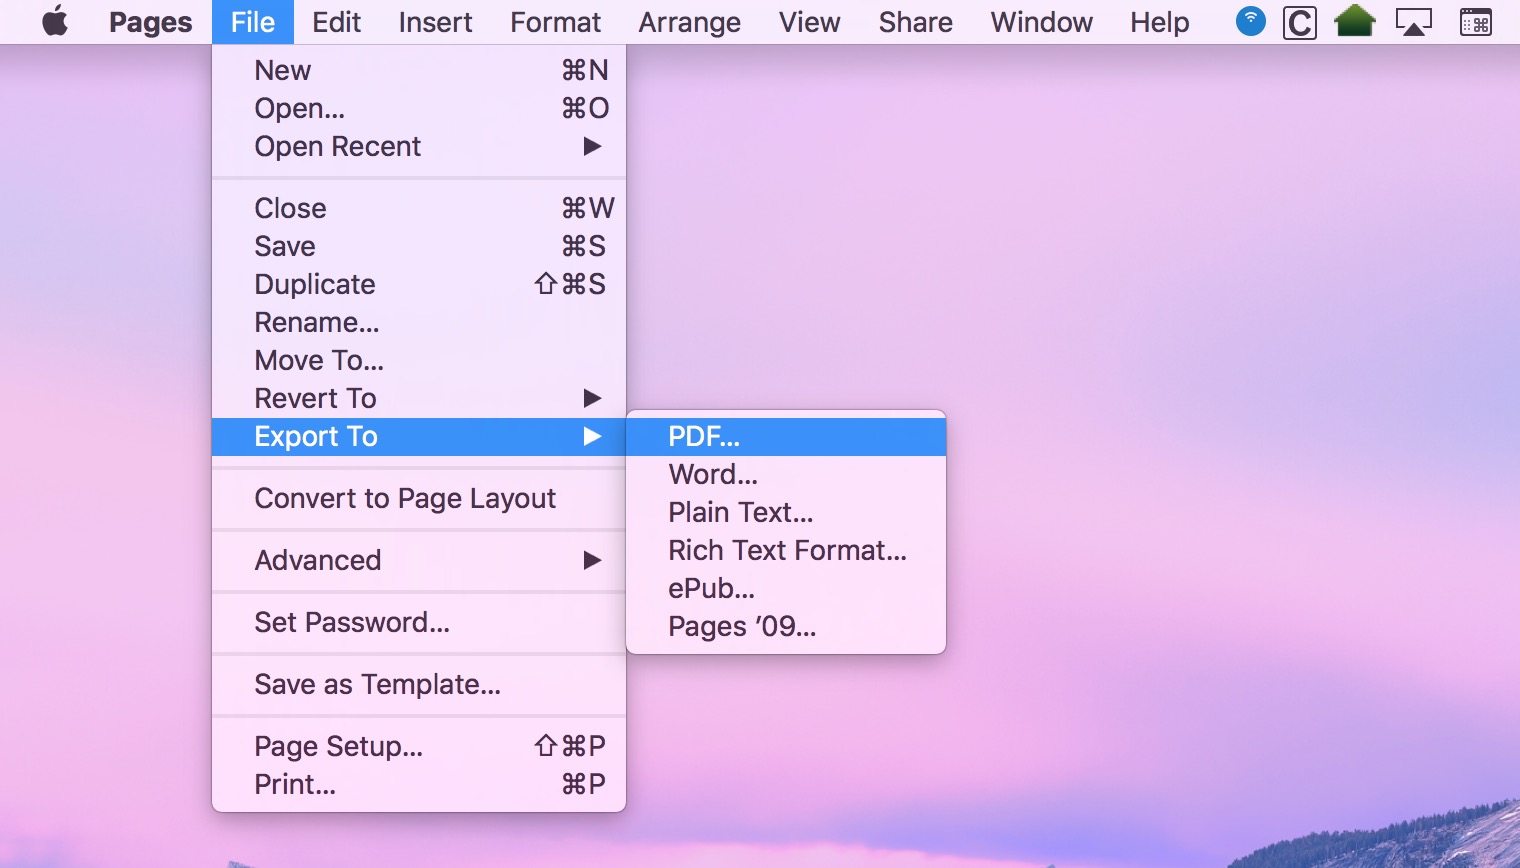Open the Apple menu
Image resolution: width=1520 pixels, height=868 pixels.
click(x=55, y=21)
